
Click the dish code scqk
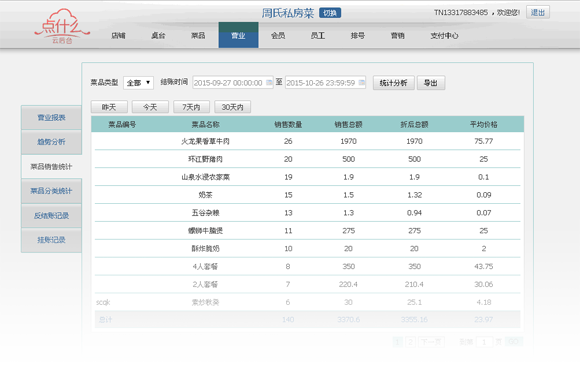coord(103,302)
